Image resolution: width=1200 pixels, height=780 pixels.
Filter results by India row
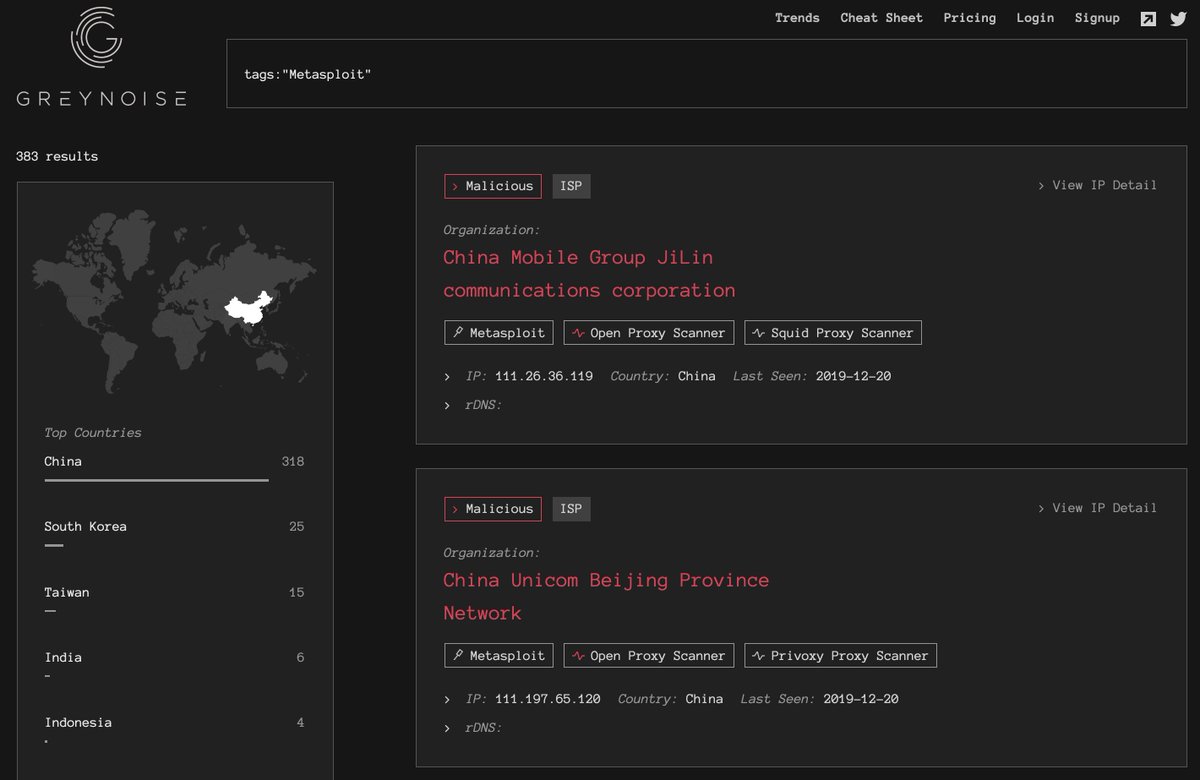(x=174, y=665)
